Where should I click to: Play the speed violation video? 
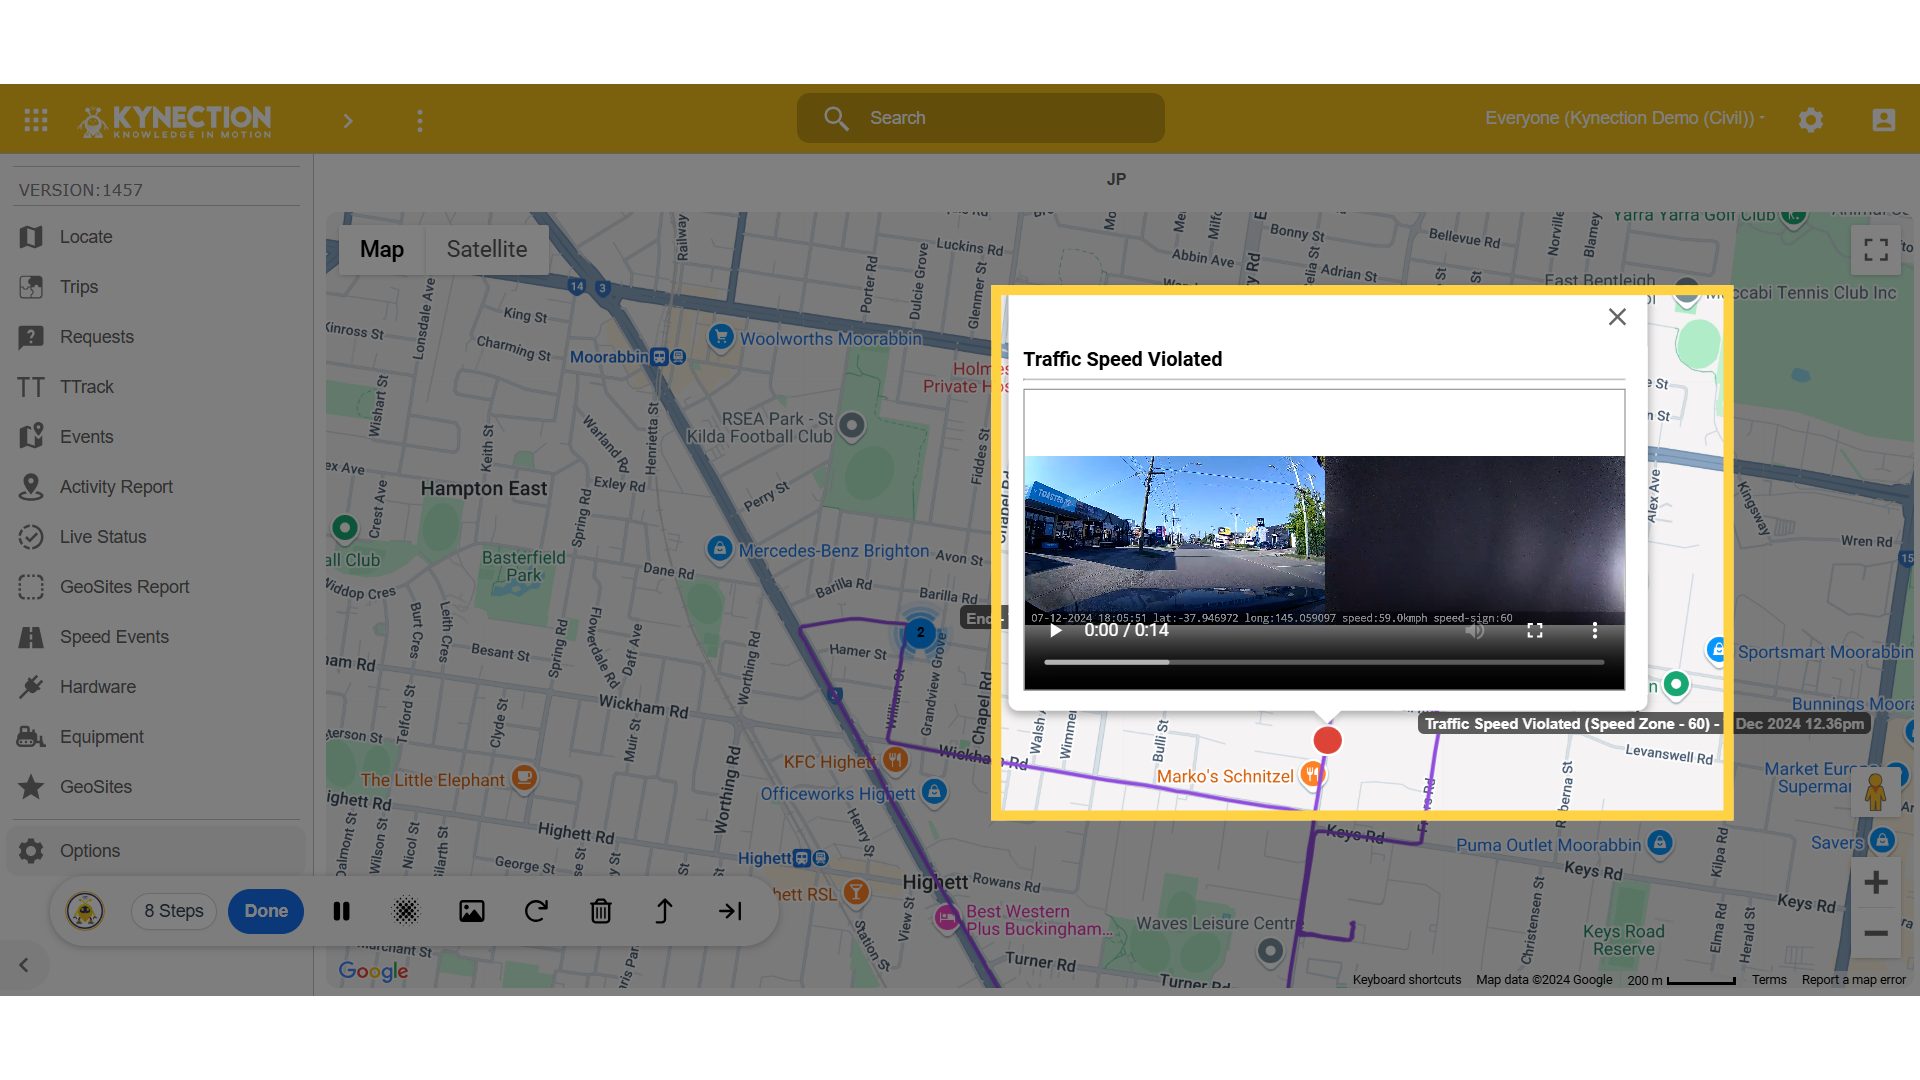(1055, 630)
